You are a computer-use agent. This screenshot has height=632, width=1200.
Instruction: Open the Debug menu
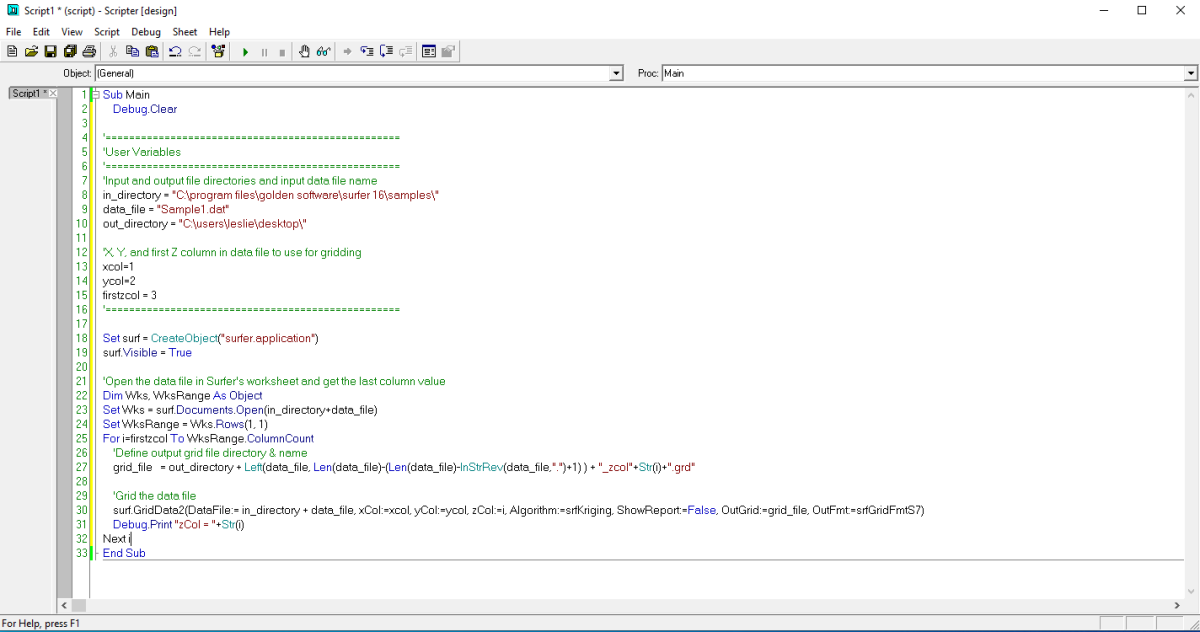[x=145, y=31]
